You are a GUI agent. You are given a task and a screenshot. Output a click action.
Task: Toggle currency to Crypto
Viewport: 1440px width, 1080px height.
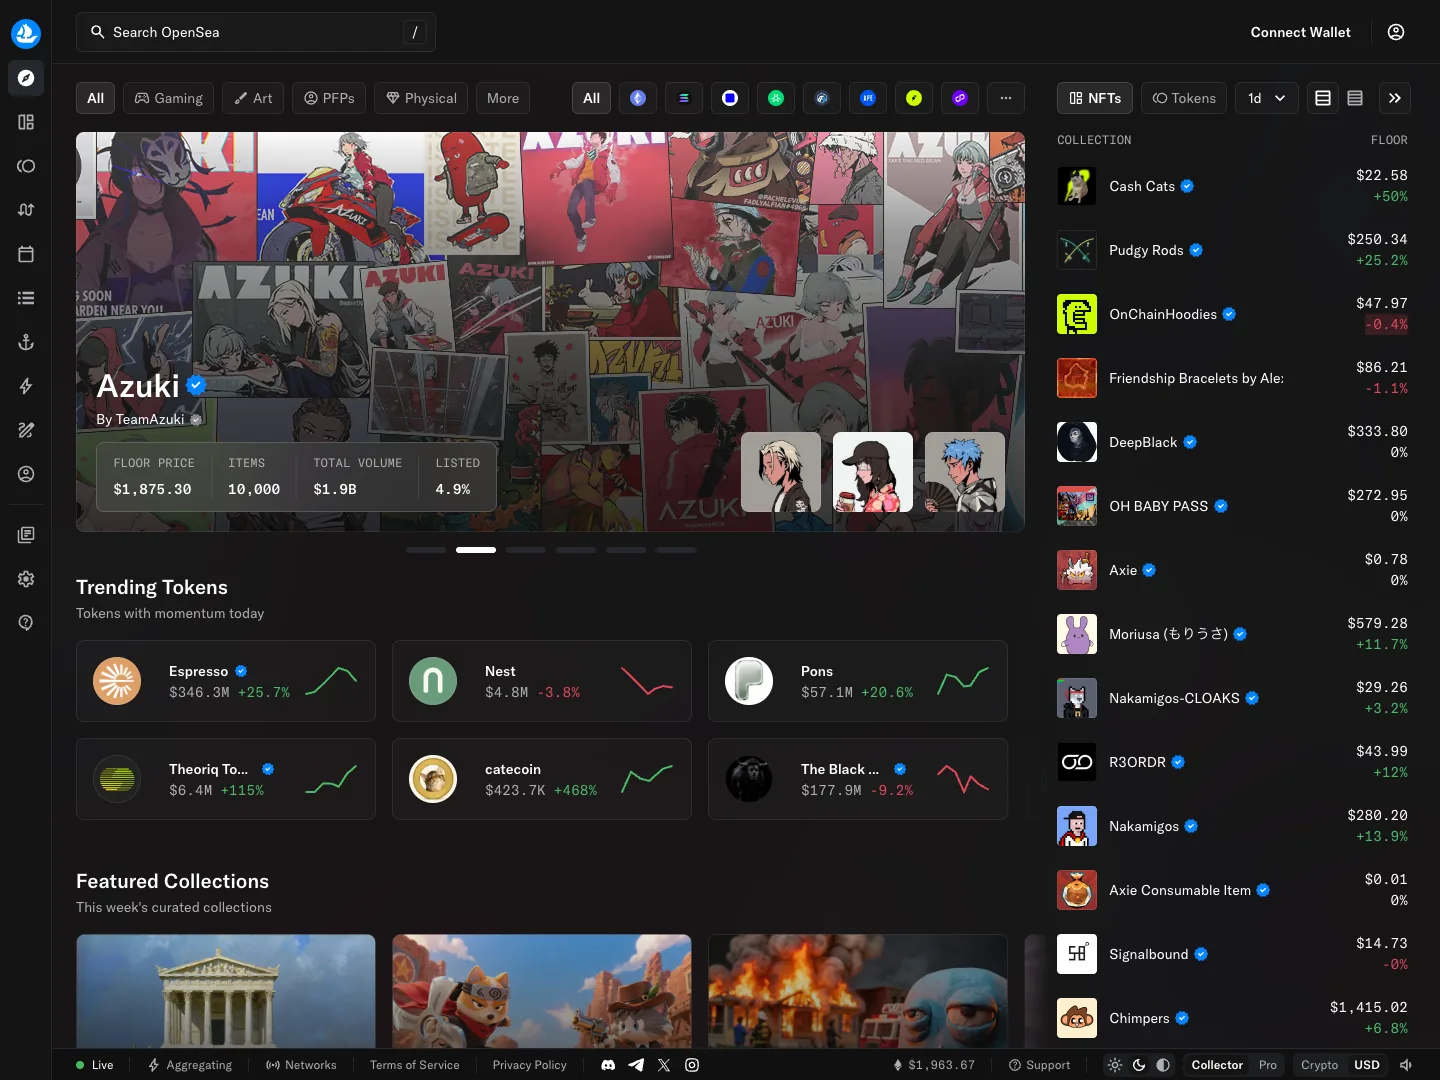tap(1319, 1065)
